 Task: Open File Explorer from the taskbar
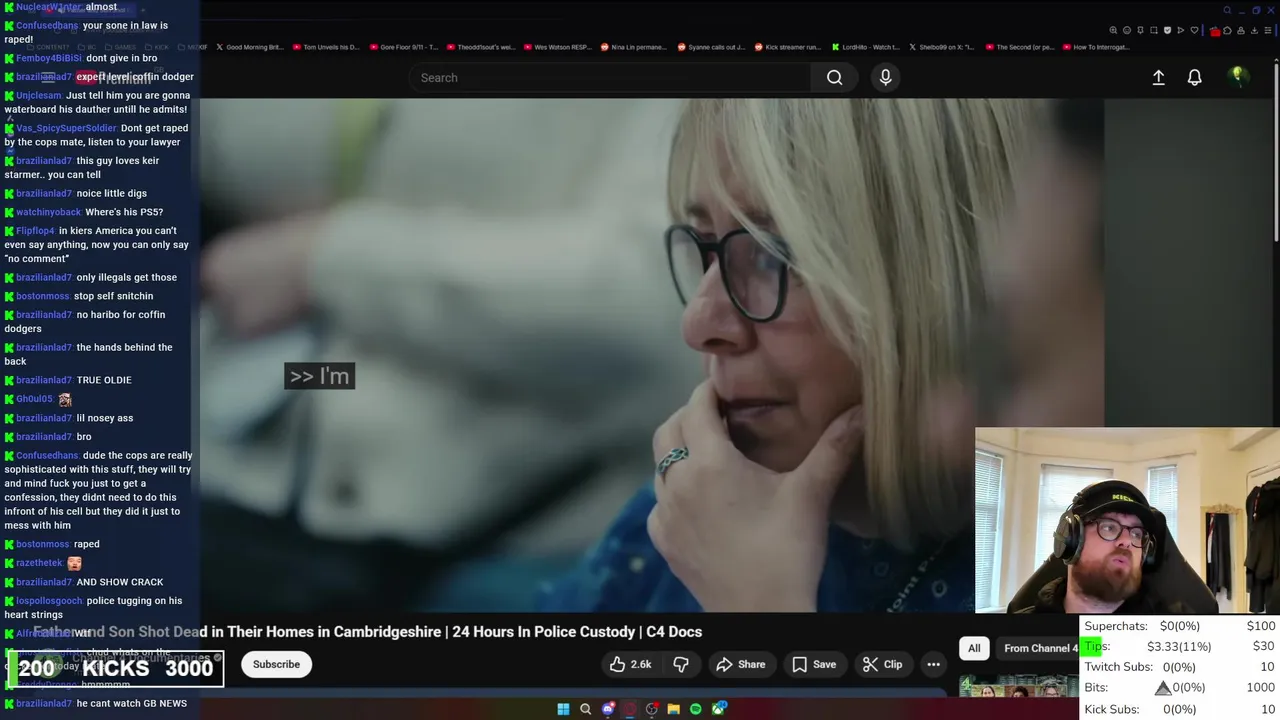click(673, 709)
